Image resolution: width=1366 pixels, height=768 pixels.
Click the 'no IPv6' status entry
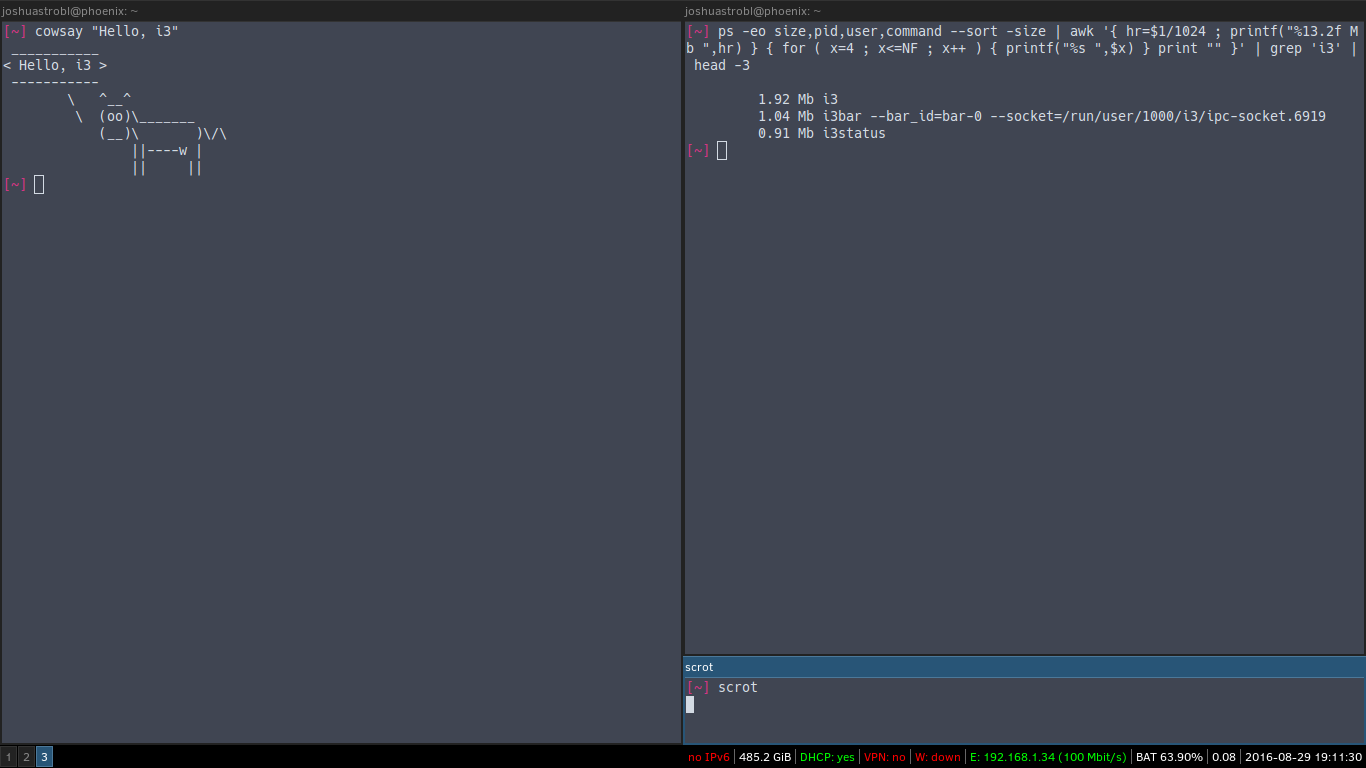pos(709,757)
